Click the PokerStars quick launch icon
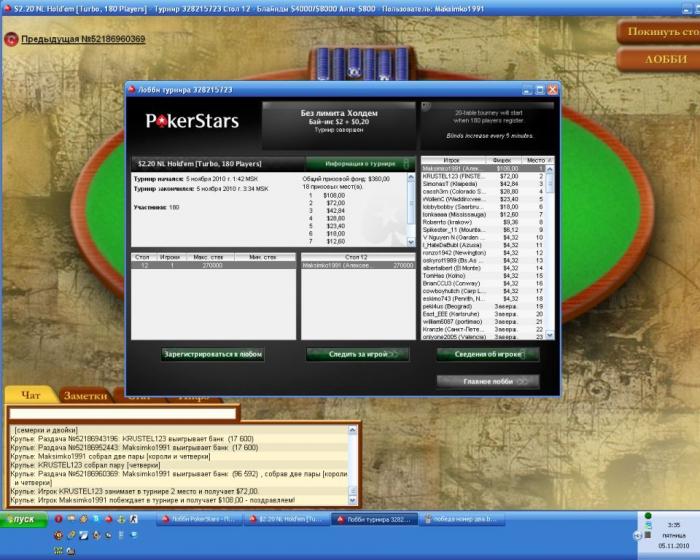Viewport: 700px width, 560px height. click(108, 519)
